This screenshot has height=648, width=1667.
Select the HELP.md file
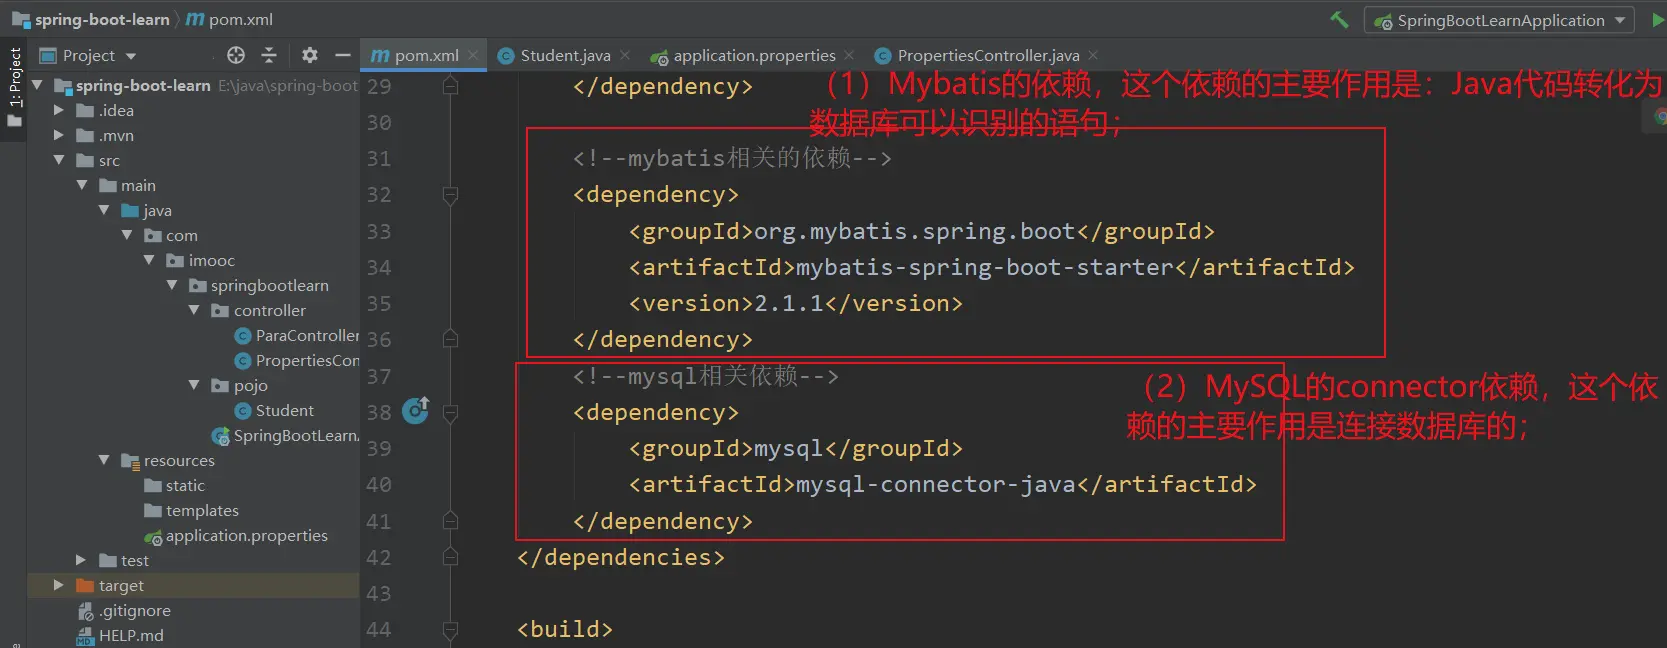pos(120,635)
